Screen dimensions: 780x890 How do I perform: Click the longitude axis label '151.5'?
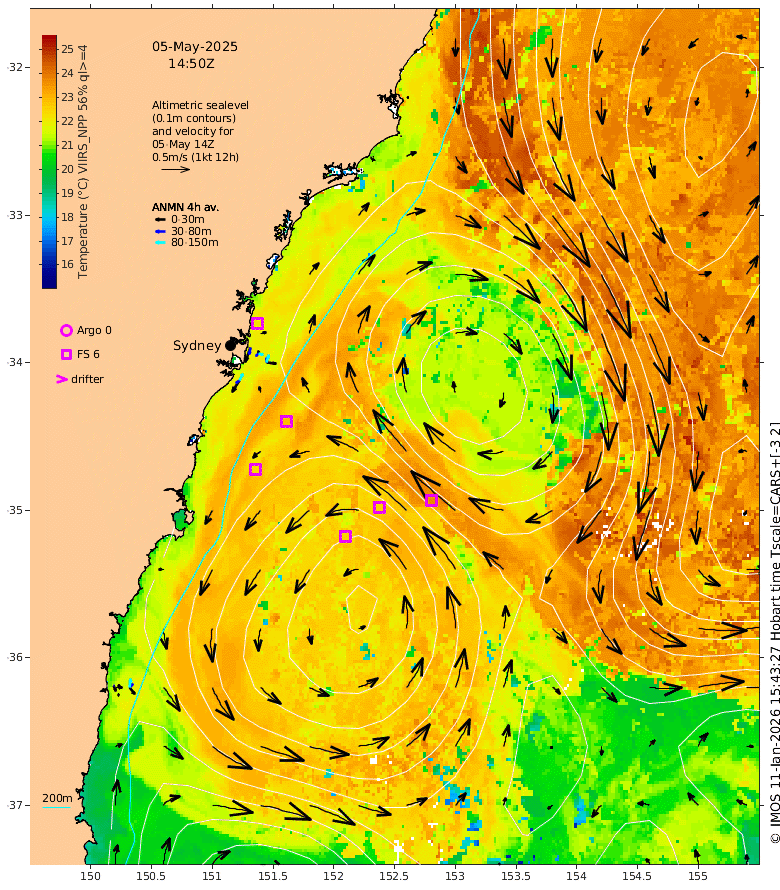point(272,876)
